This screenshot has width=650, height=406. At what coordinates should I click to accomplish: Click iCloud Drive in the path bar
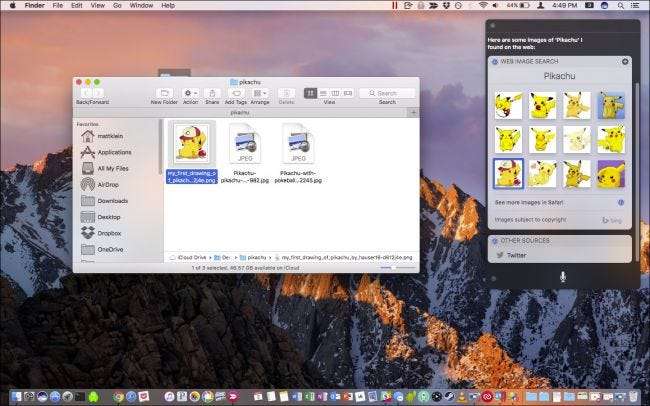(188, 258)
